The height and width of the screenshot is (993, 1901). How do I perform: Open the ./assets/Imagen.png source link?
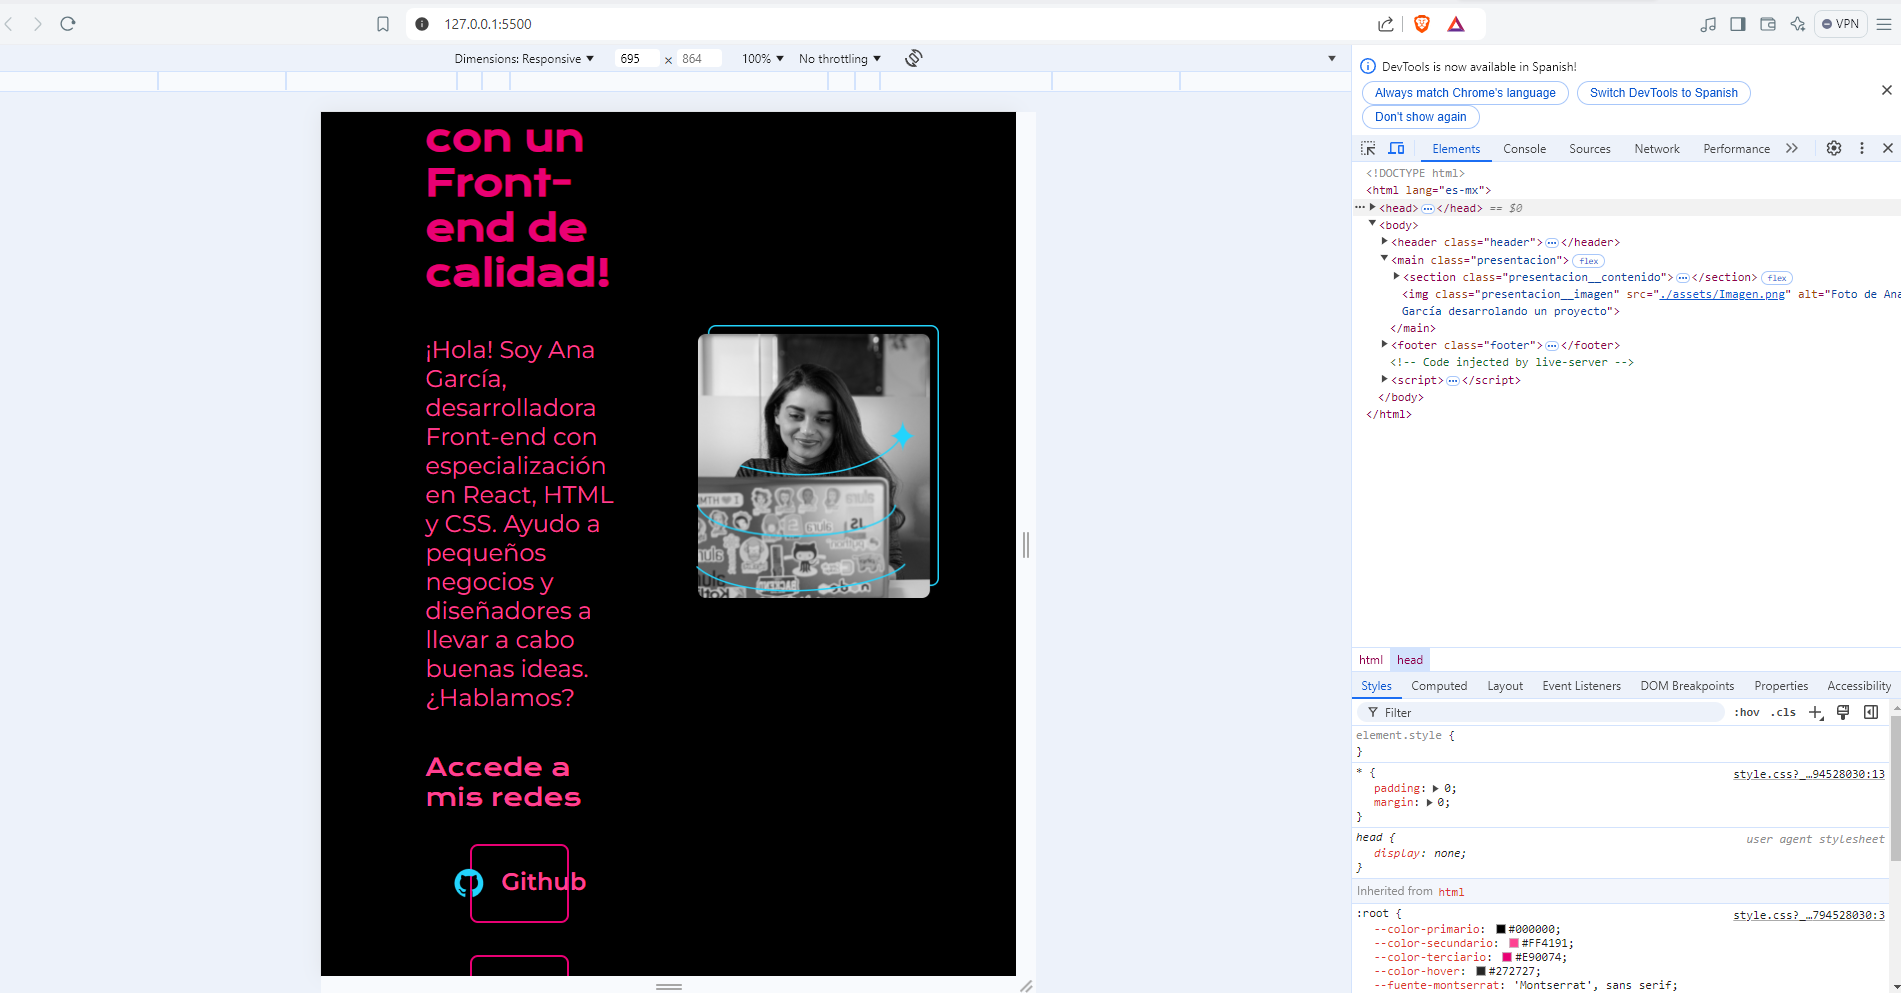pos(1722,294)
